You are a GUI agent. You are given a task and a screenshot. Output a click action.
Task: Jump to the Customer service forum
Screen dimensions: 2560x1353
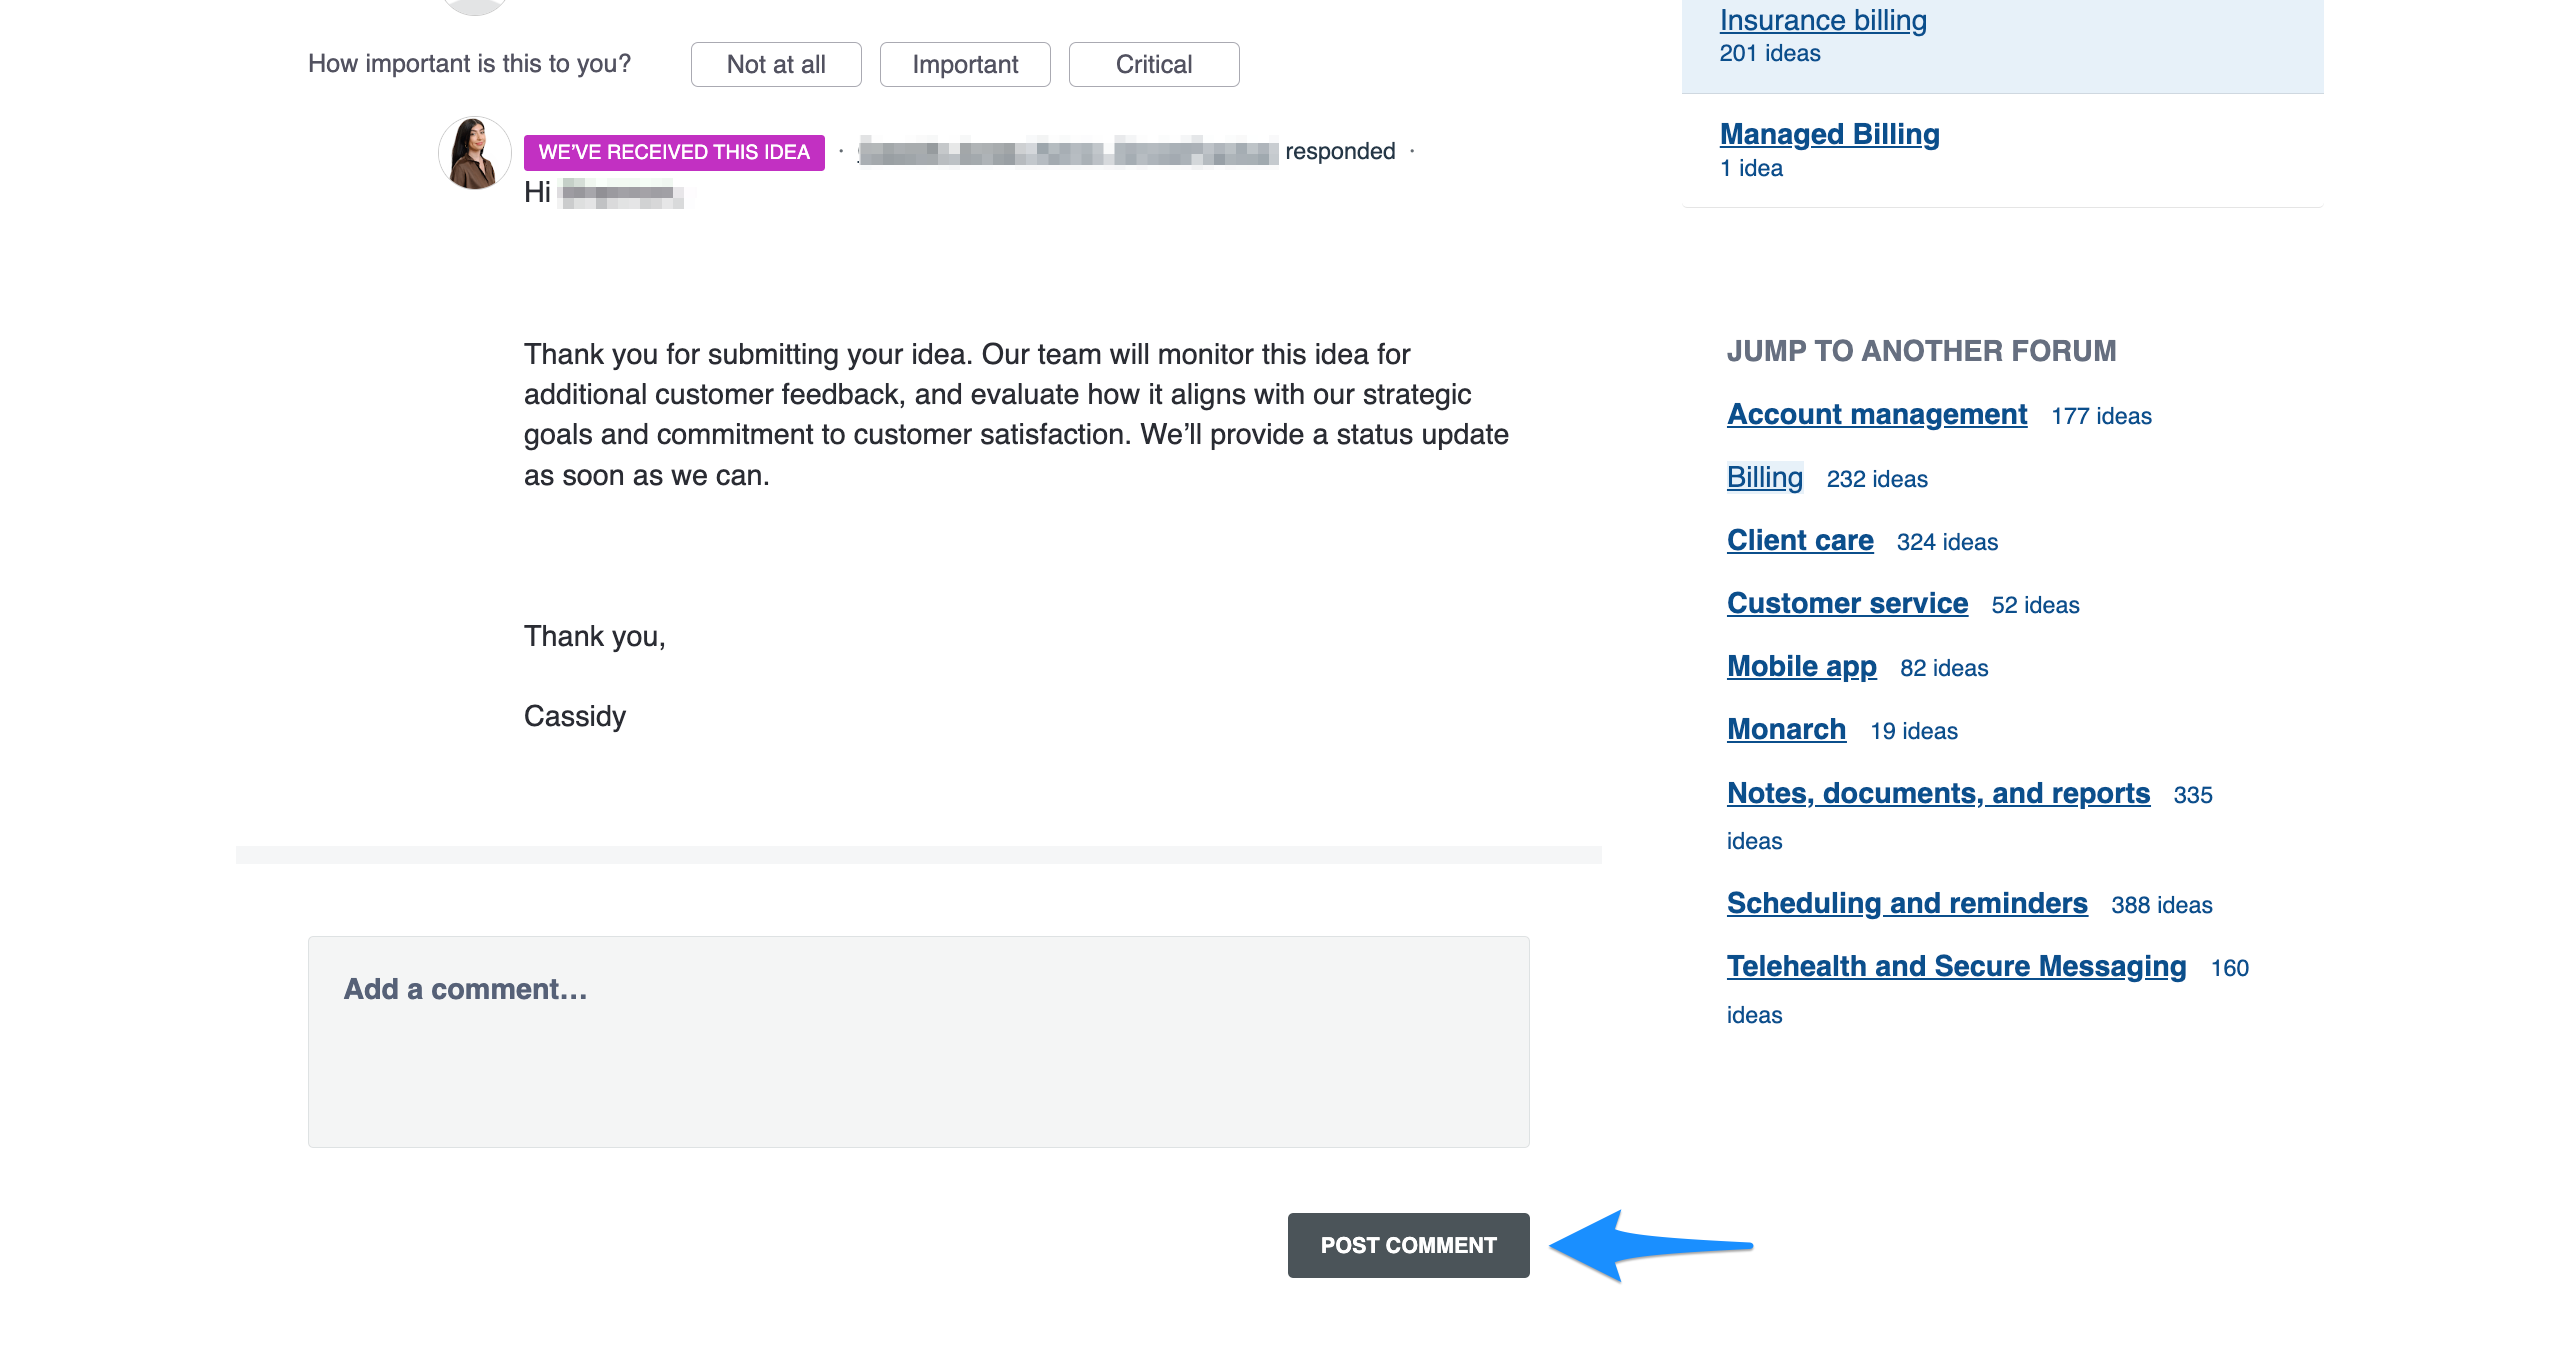click(x=1847, y=603)
